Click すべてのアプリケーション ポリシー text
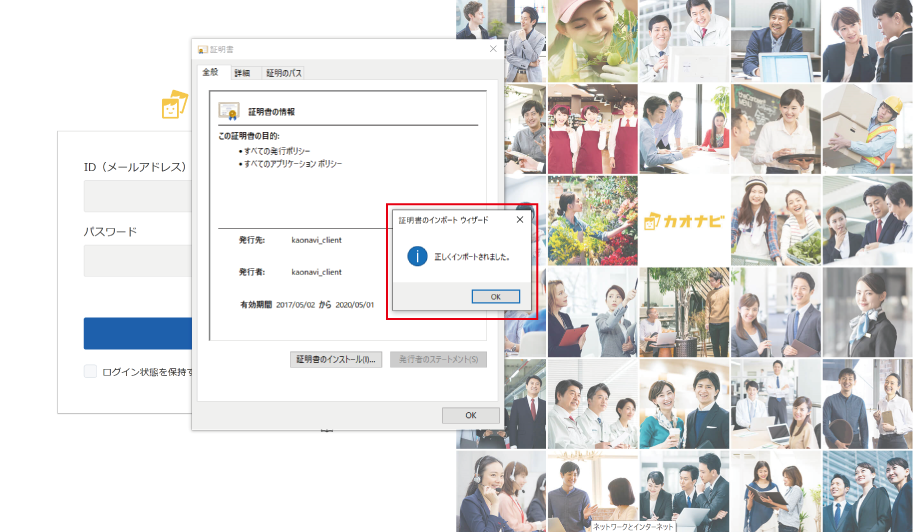The height and width of the screenshot is (532, 913). coord(293,164)
